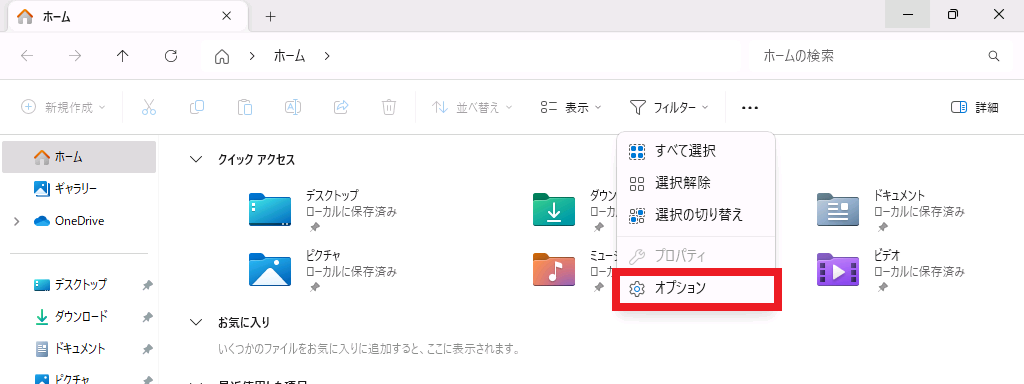Open the three-dots more options menu
This screenshot has width=1024, height=384.
750,108
